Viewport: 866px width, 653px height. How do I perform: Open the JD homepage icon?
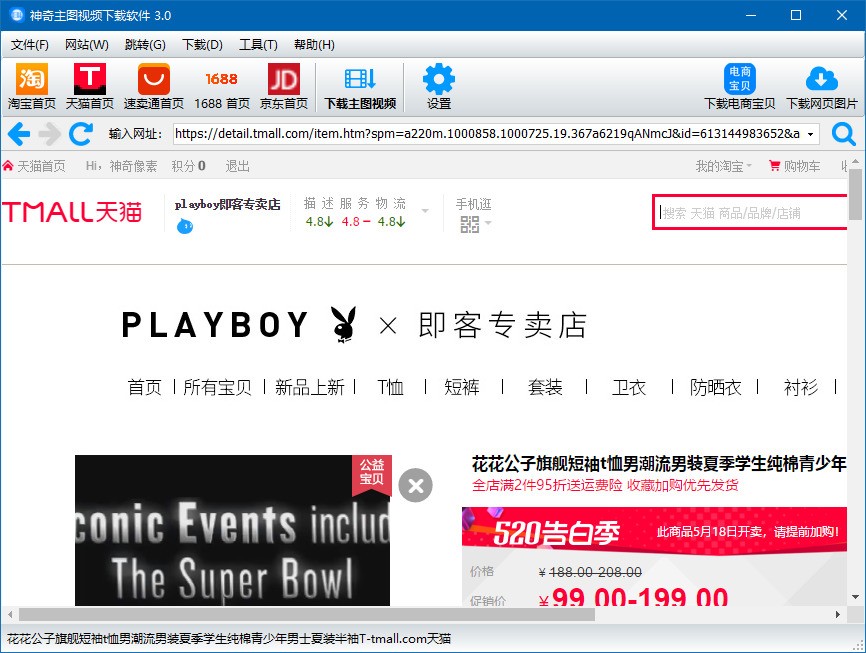(x=283, y=80)
